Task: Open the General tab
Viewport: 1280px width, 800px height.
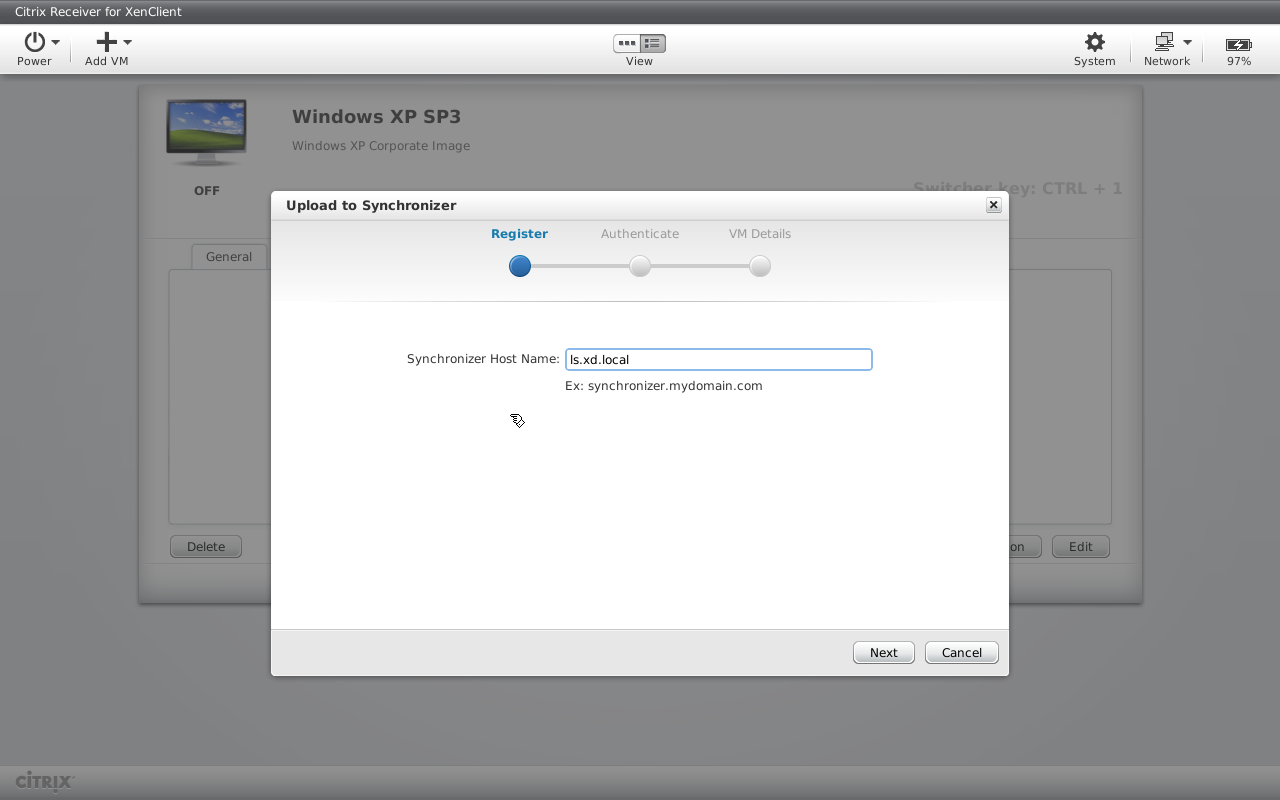Action: pos(228,257)
